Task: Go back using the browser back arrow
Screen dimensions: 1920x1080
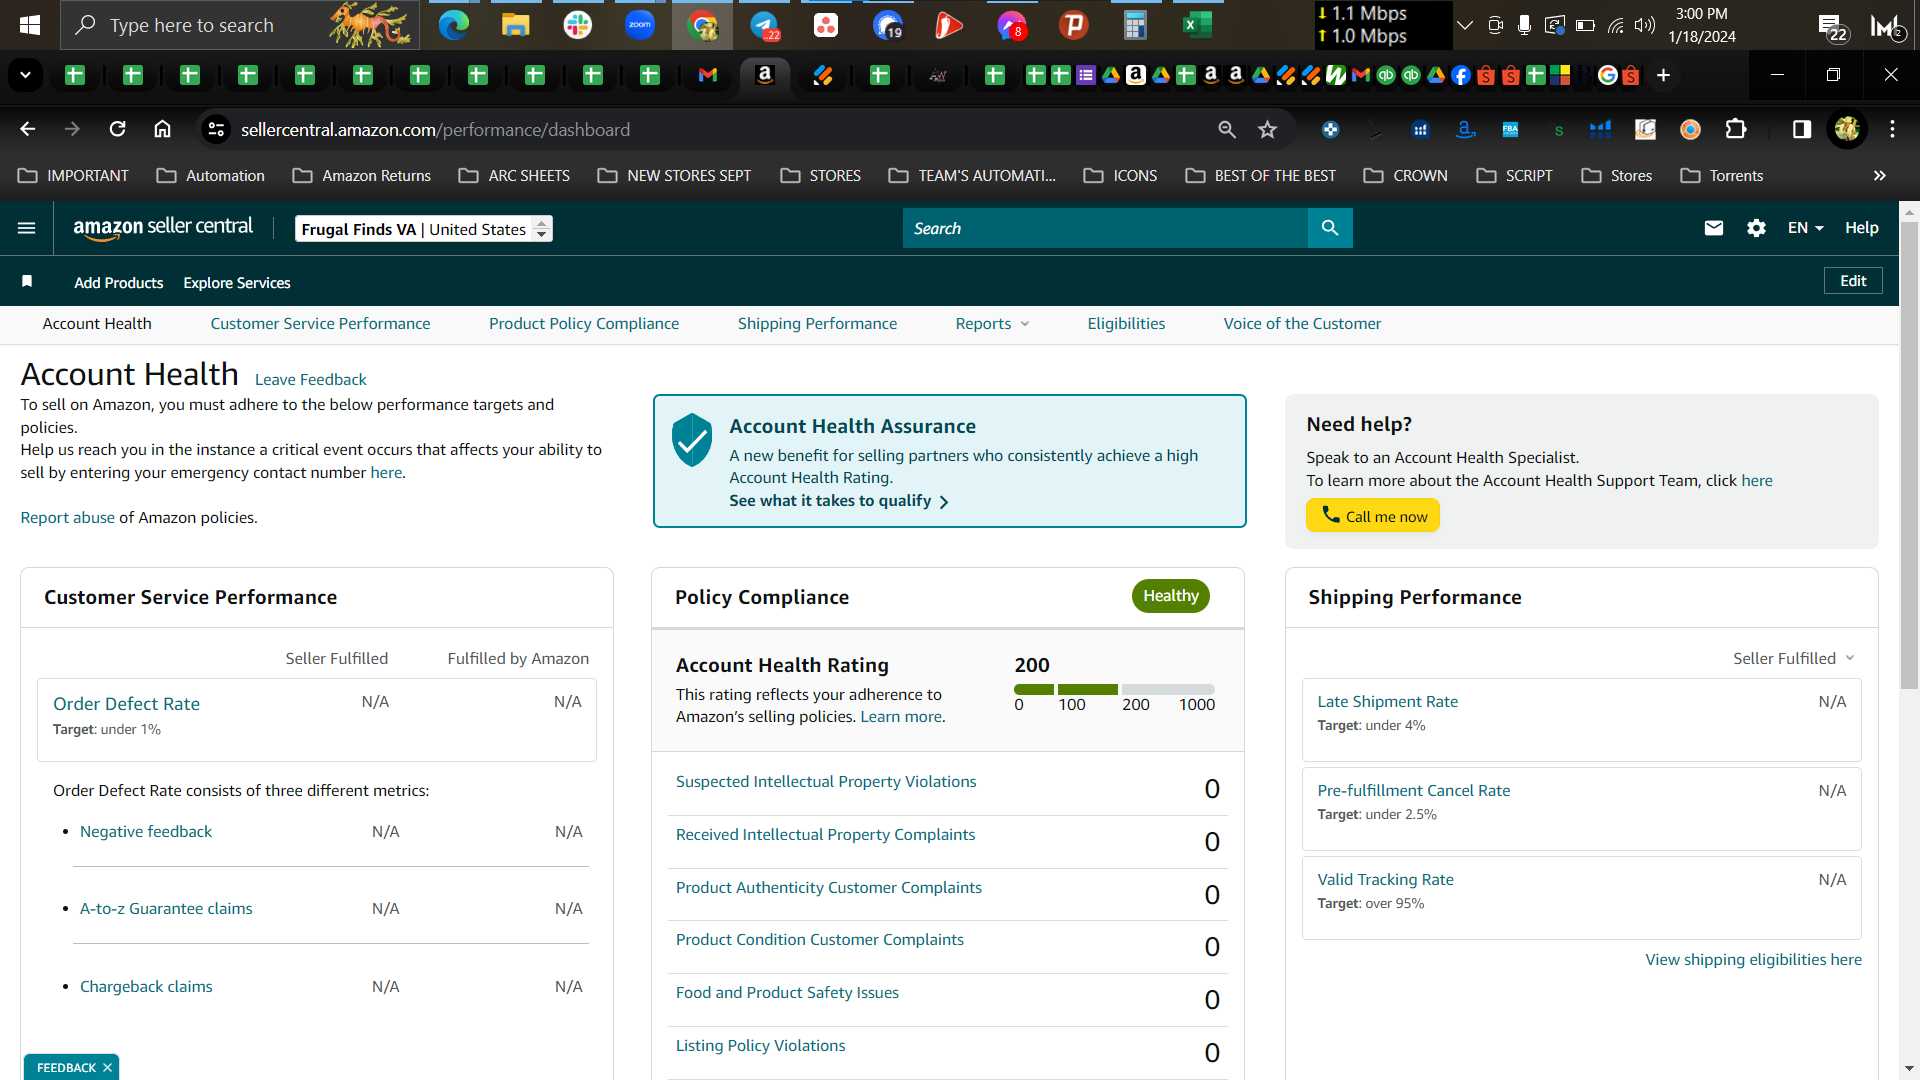Action: pos(28,129)
